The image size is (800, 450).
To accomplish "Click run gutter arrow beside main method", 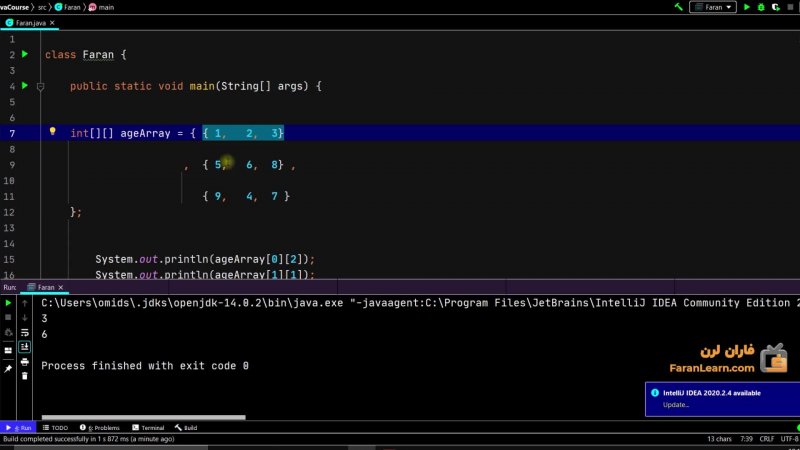I will click(25, 86).
